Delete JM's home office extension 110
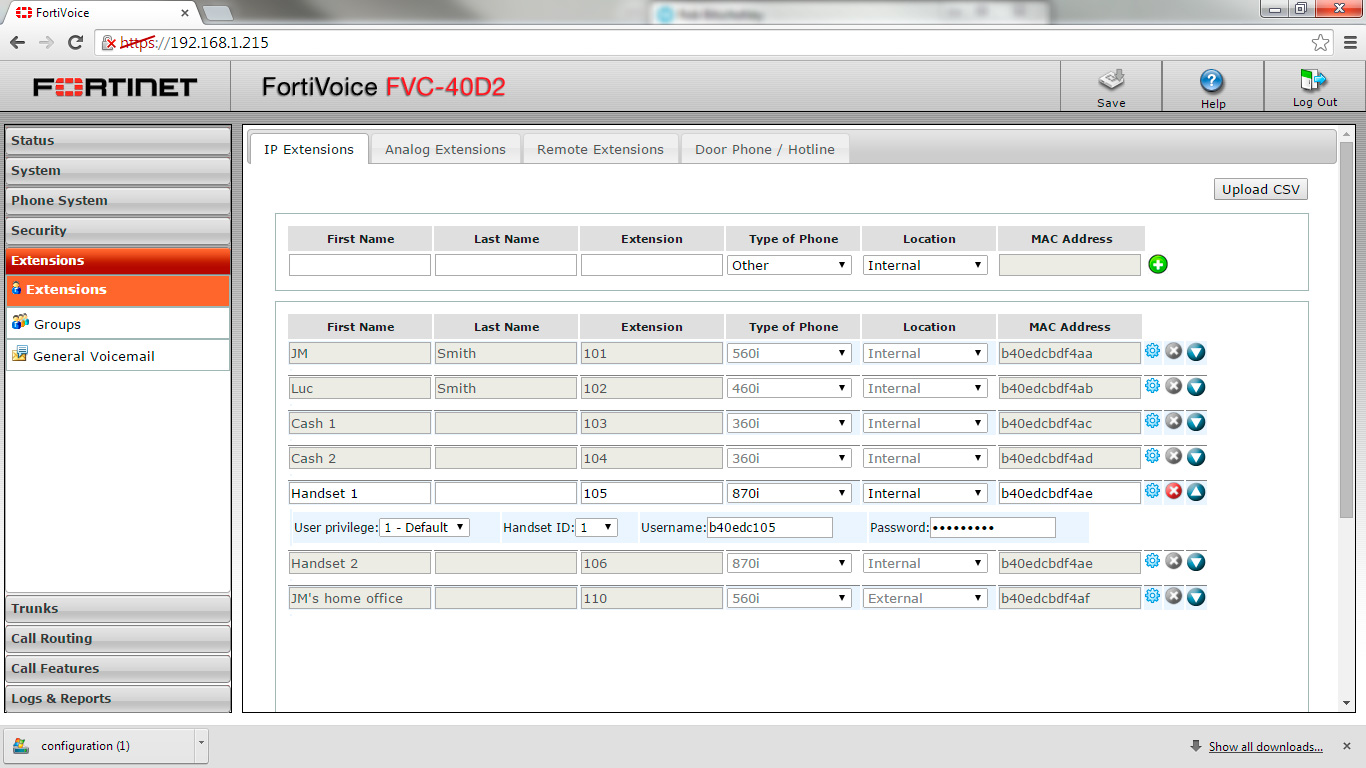This screenshot has height=768, width=1366. [x=1174, y=597]
